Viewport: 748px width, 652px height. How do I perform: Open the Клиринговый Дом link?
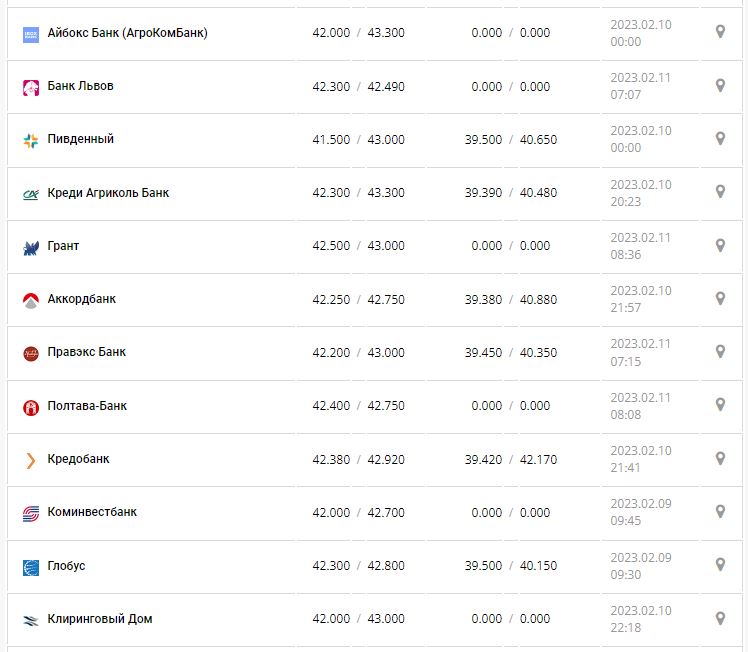click(100, 619)
